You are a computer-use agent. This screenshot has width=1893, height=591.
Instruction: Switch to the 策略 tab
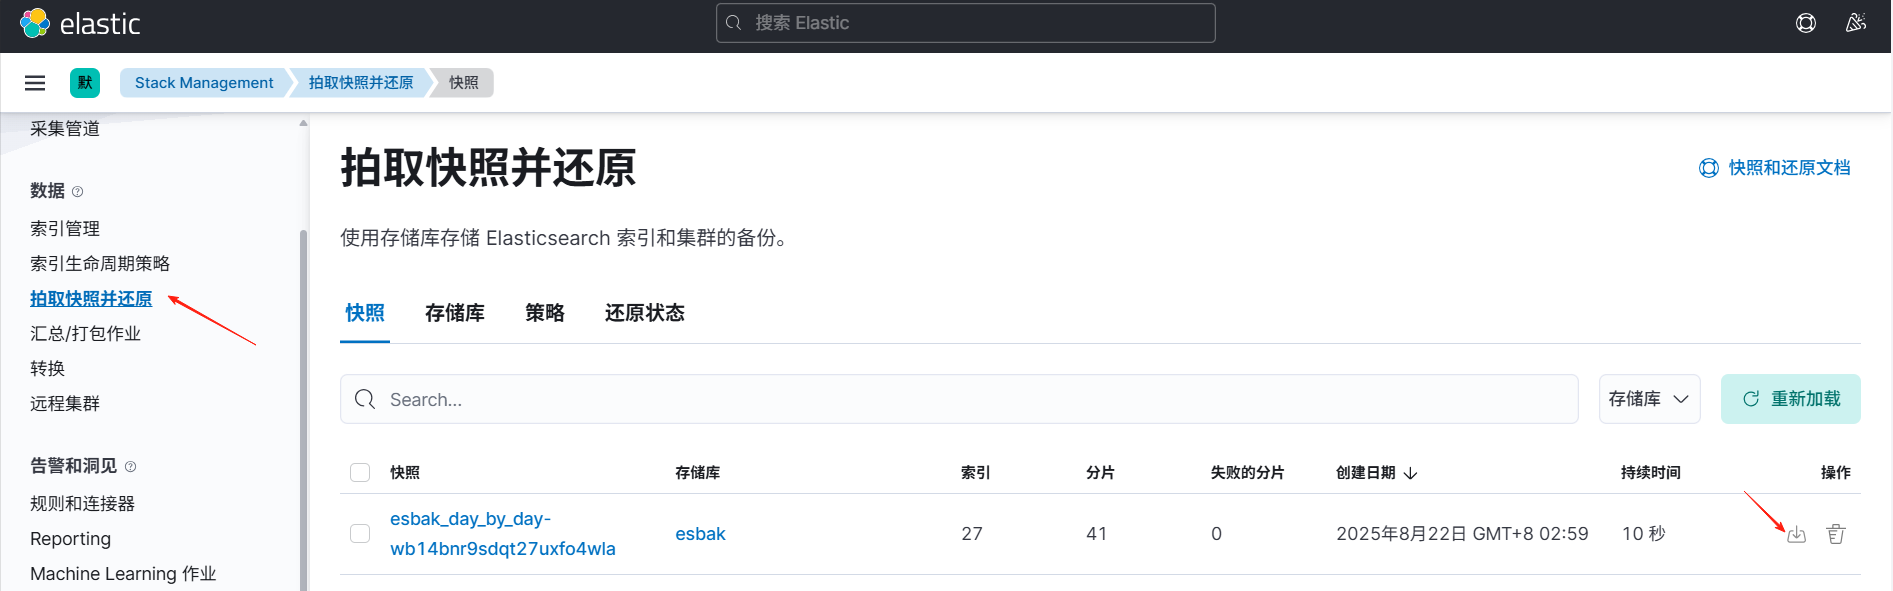point(545,313)
